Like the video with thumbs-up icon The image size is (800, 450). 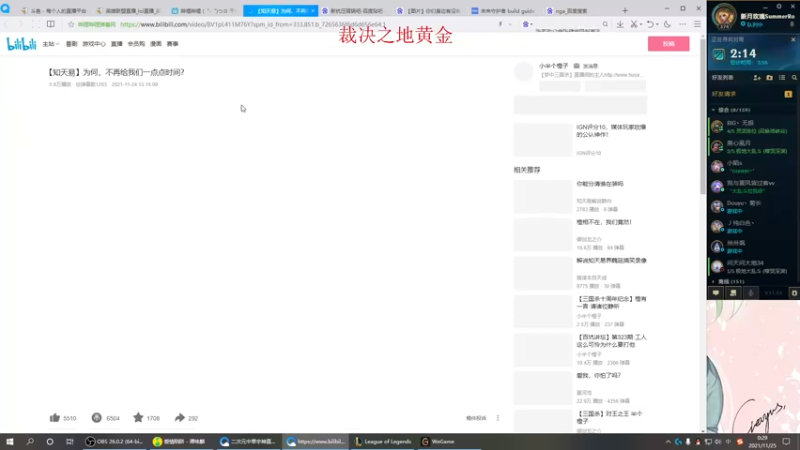coord(55,417)
